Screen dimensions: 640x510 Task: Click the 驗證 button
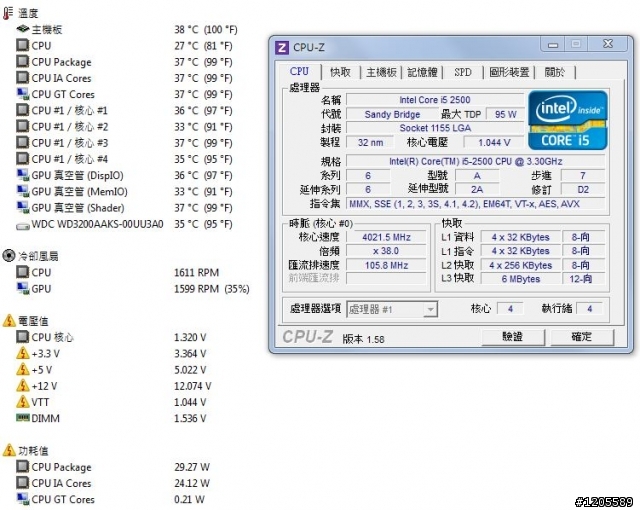click(x=513, y=337)
